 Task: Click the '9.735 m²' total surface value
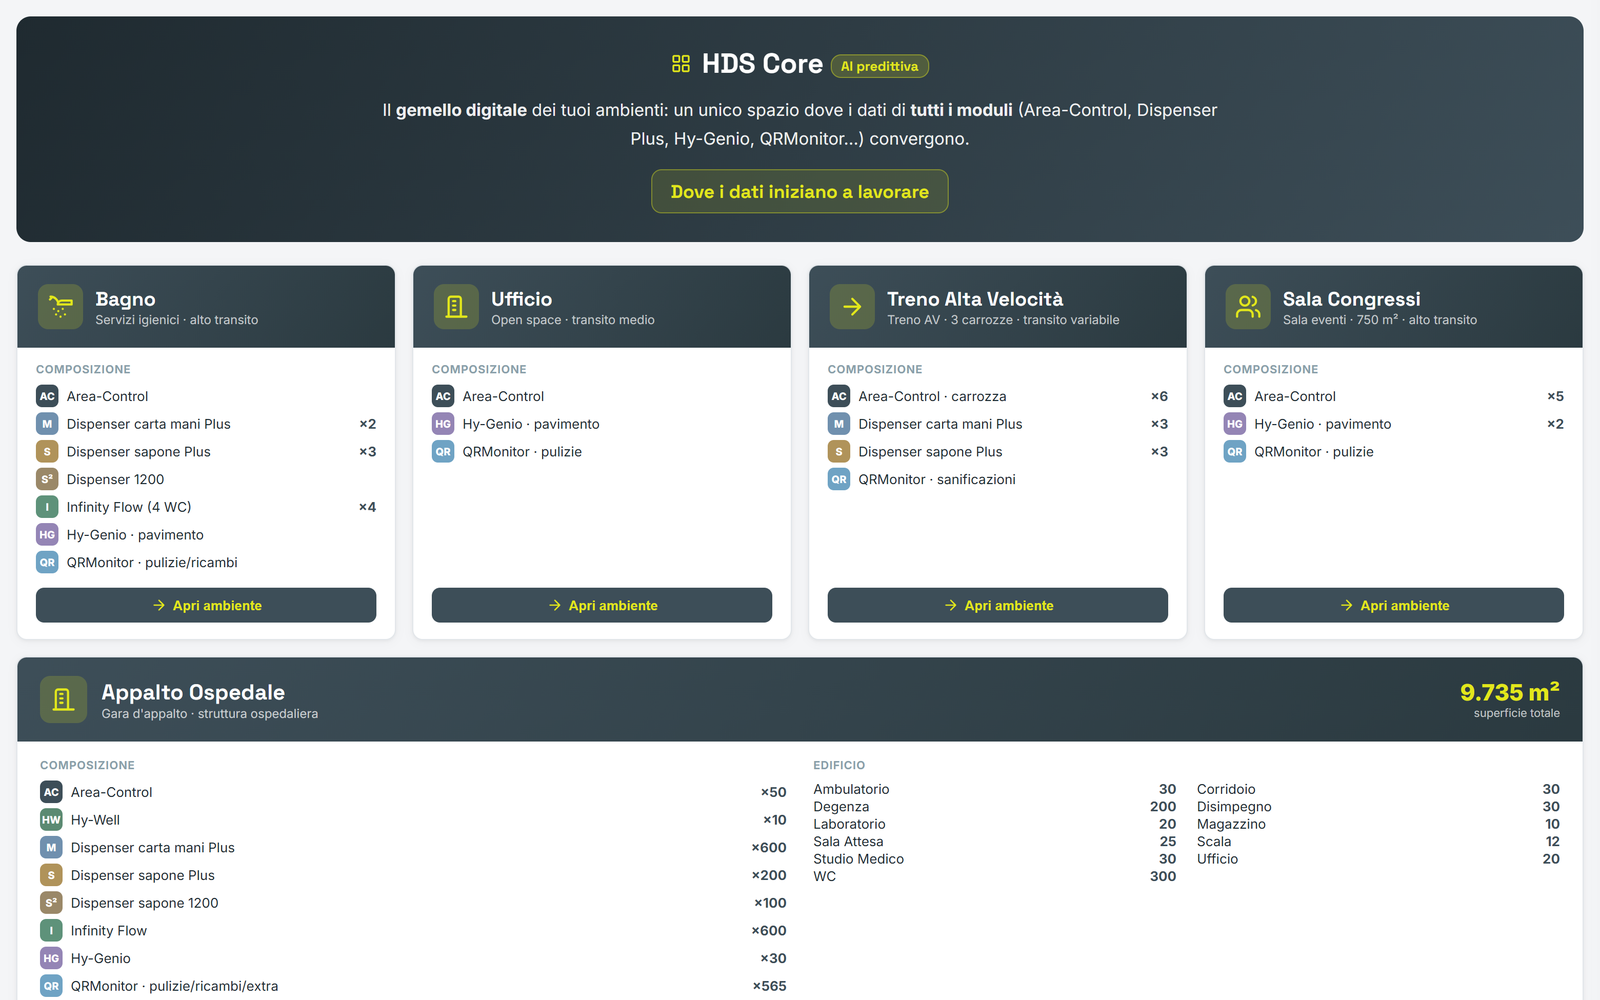(1510, 692)
